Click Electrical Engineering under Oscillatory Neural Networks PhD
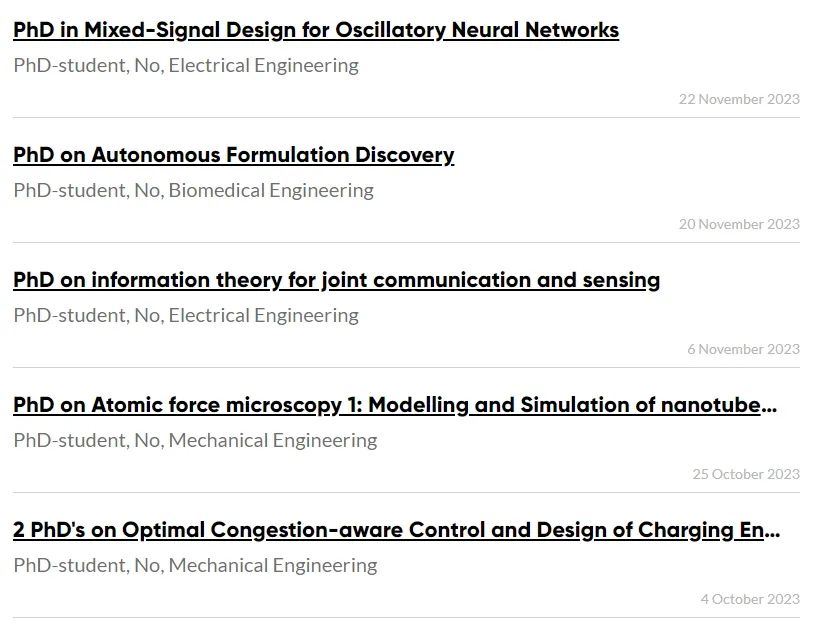This screenshot has height=627, width=824. 264,66
